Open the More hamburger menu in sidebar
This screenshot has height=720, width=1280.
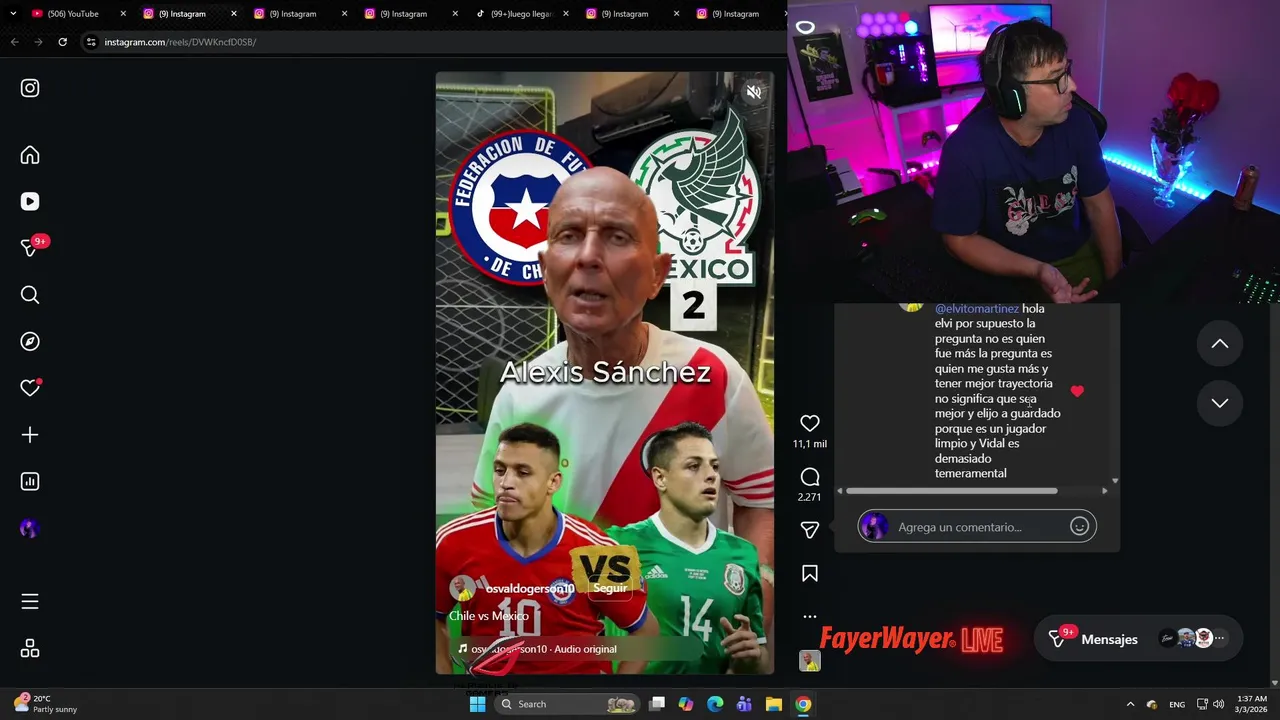[x=30, y=601]
